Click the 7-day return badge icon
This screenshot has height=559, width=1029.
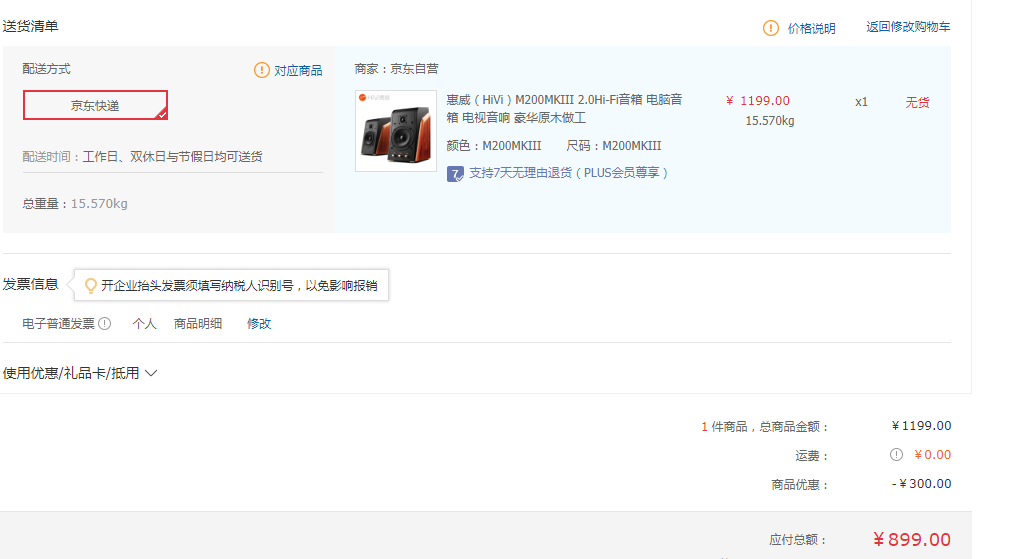pyautogui.click(x=455, y=174)
